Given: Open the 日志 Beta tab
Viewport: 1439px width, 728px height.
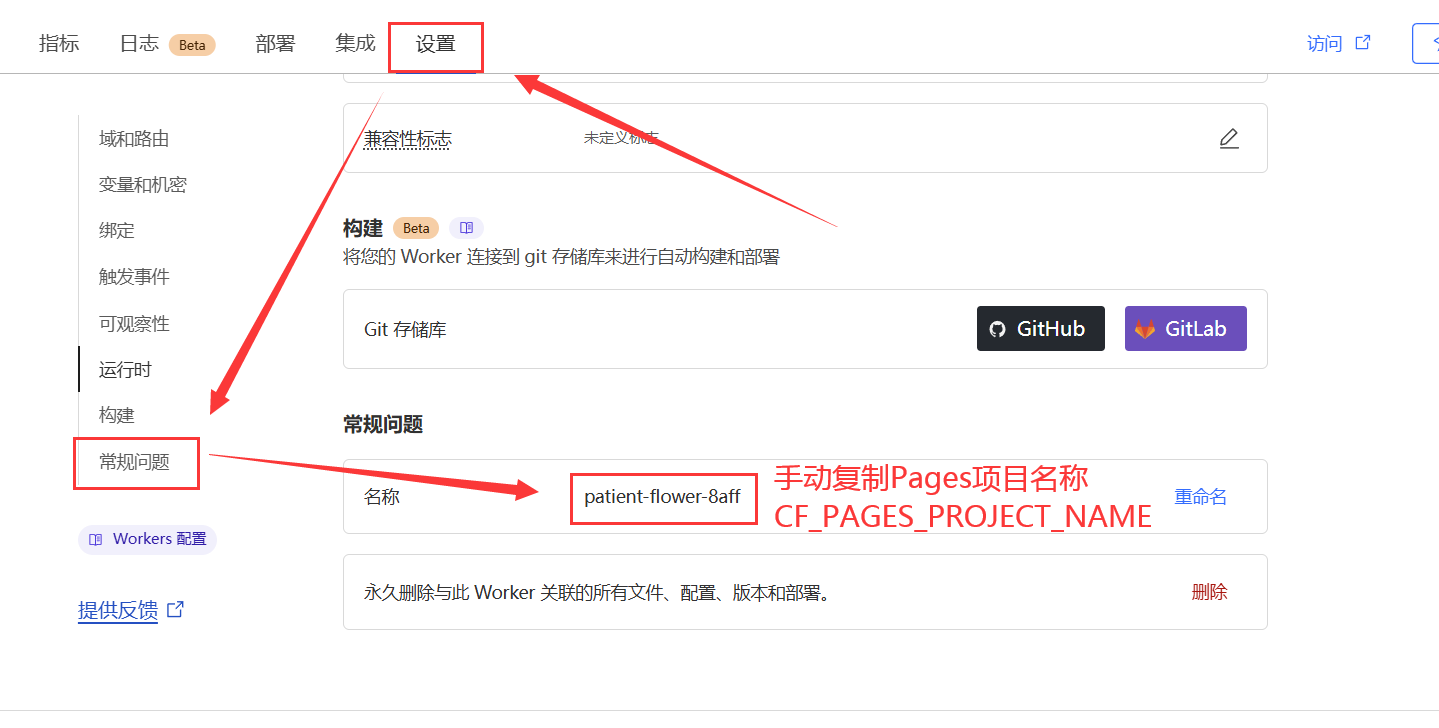Looking at the screenshot, I should click(x=139, y=43).
